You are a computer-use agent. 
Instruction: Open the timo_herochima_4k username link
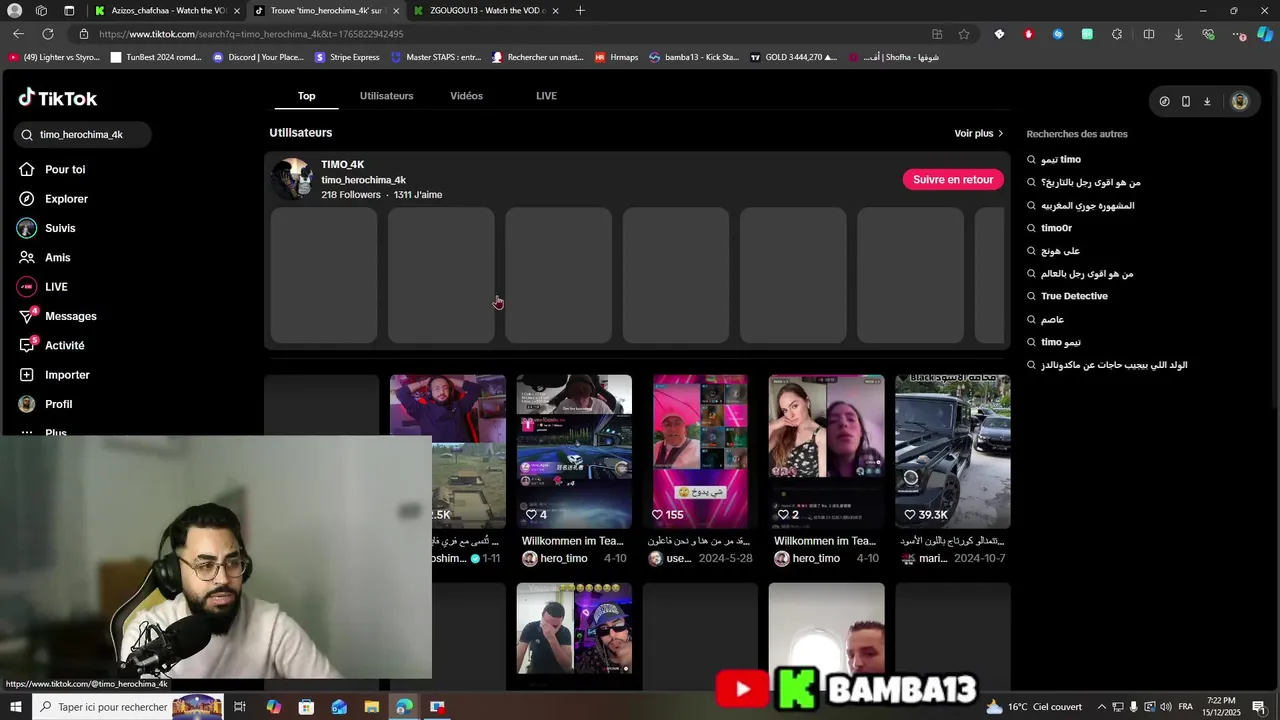pos(363,180)
